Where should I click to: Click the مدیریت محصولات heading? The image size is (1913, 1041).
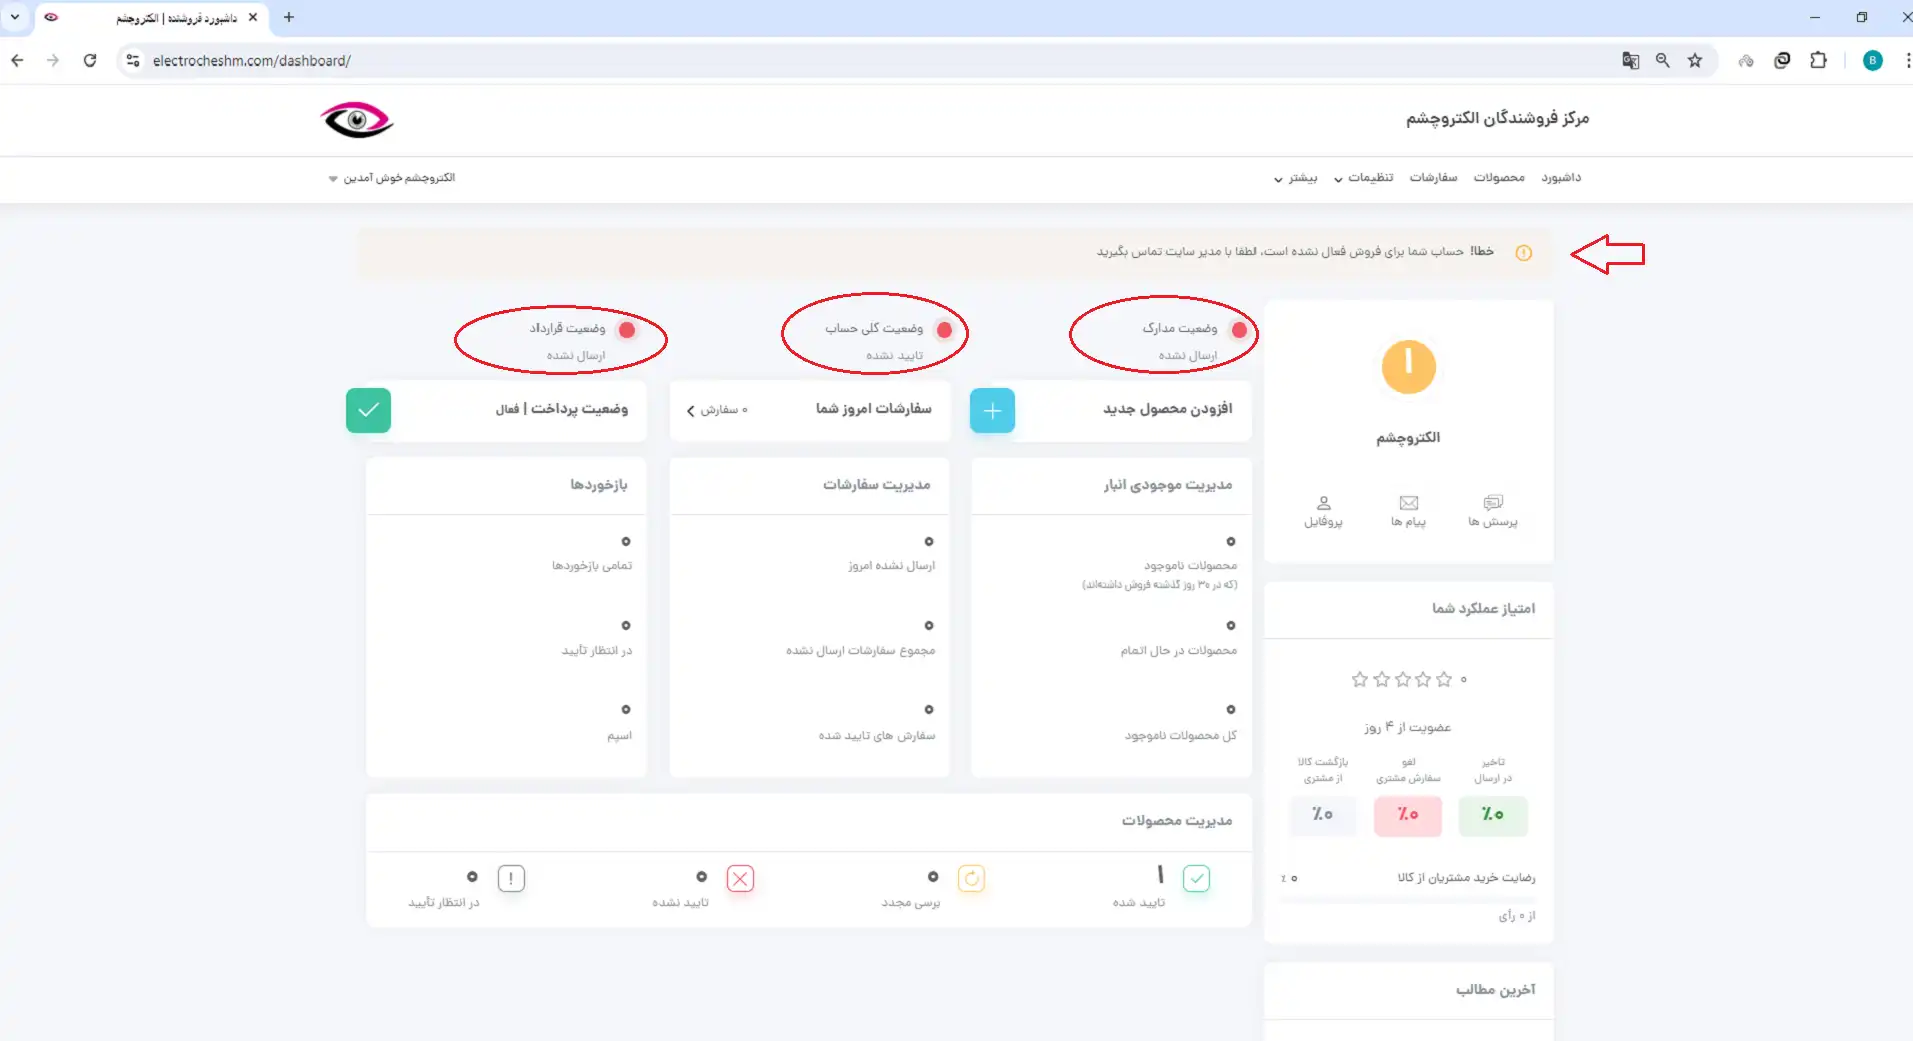(x=1176, y=821)
